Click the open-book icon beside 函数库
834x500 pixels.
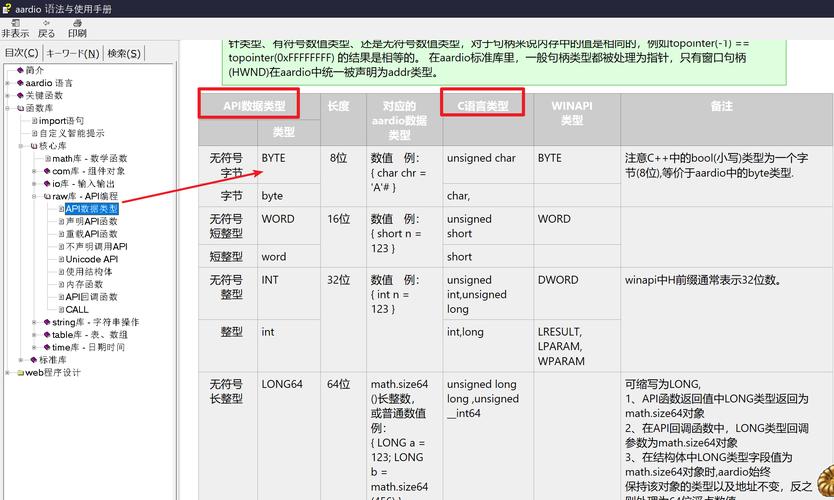coord(20,108)
